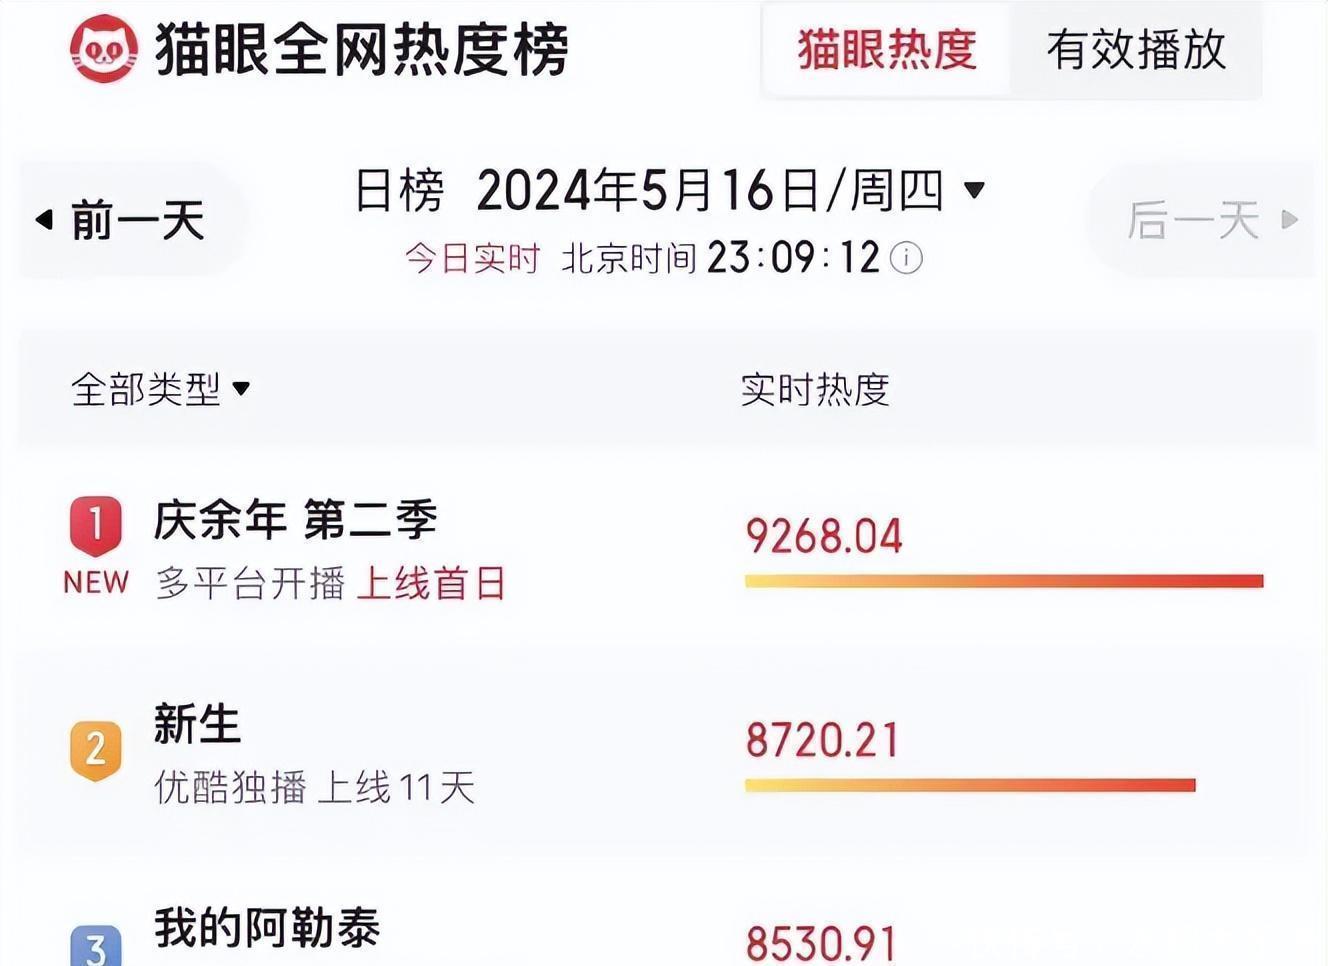Open the 日榜 2024年5月16日 date selector

650,190
